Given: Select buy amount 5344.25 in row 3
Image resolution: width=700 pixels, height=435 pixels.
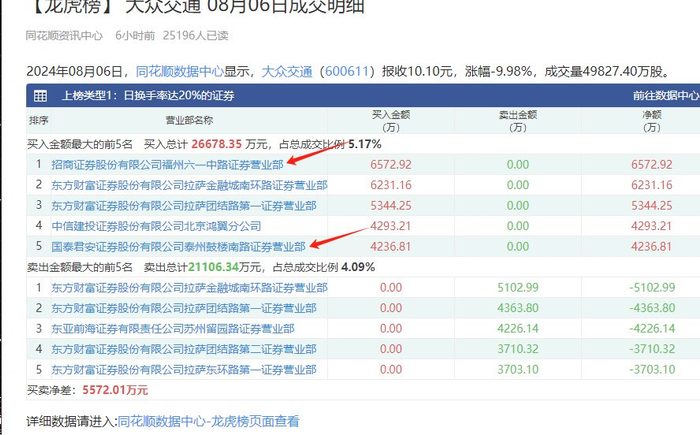Looking at the screenshot, I should pyautogui.click(x=391, y=206).
